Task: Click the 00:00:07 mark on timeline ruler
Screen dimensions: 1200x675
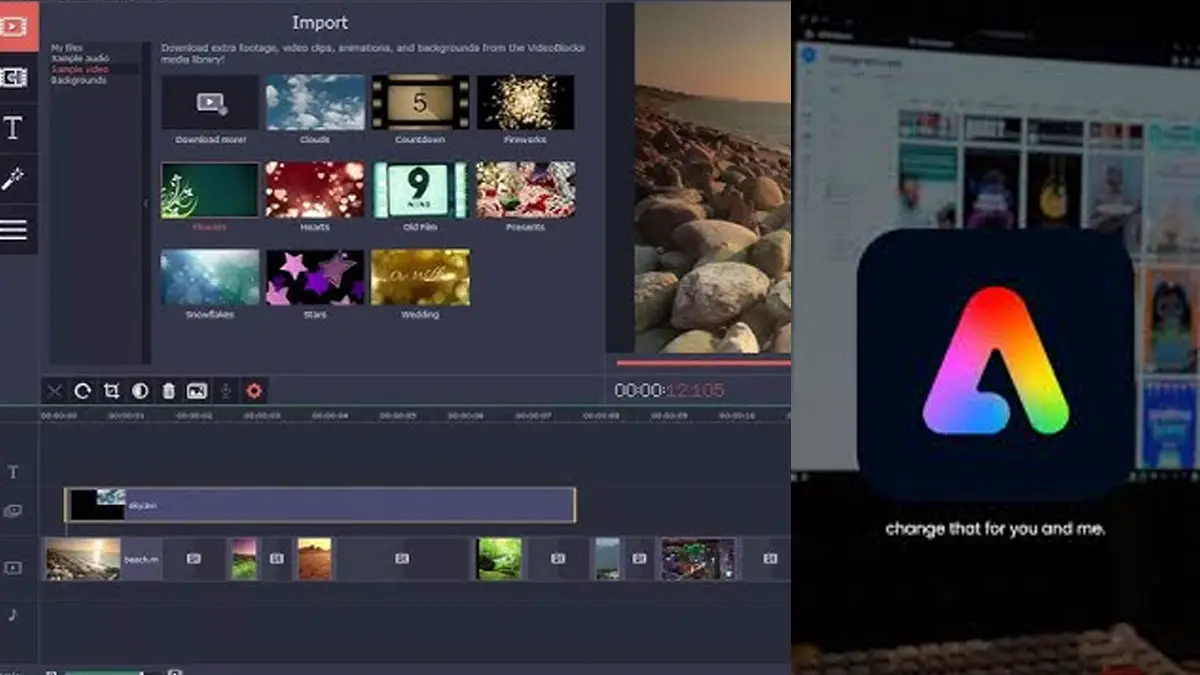Action: 533,415
